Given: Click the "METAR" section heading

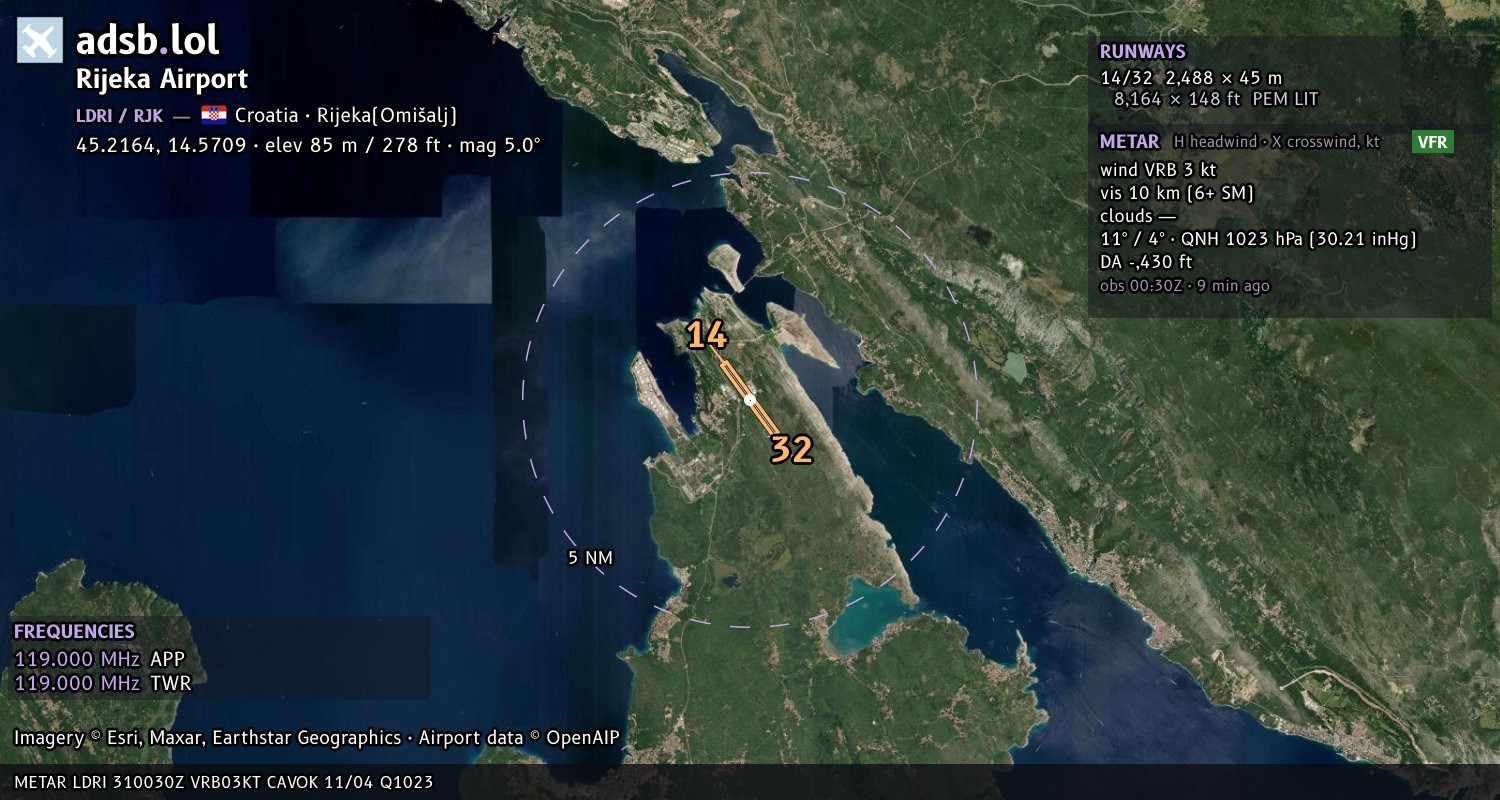Looking at the screenshot, I should (1129, 142).
